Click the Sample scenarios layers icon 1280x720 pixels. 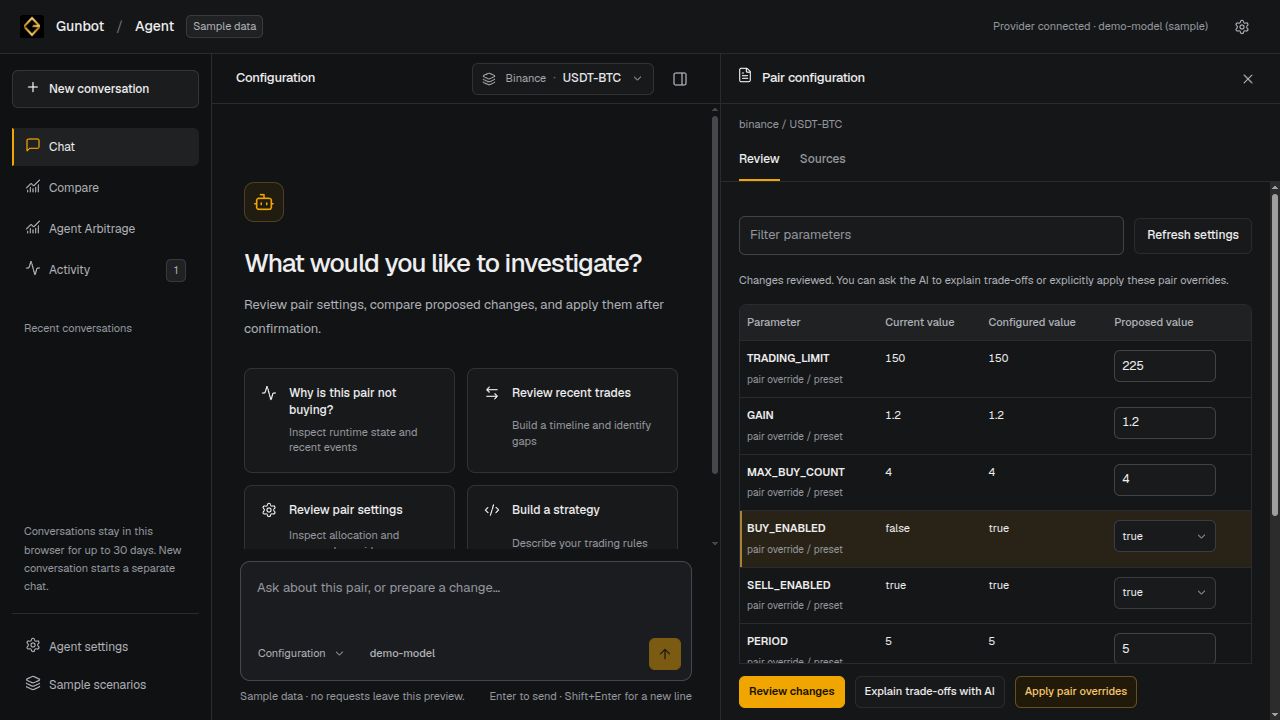pos(33,684)
